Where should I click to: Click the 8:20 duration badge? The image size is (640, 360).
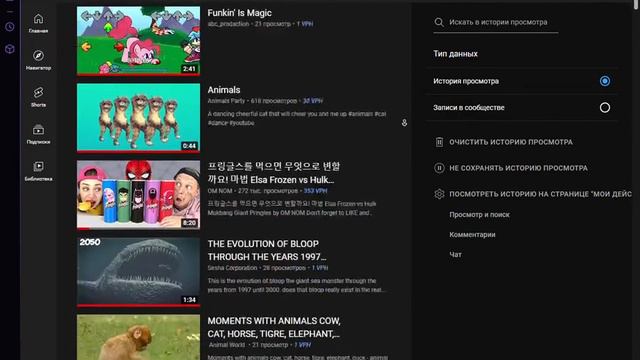point(189,223)
